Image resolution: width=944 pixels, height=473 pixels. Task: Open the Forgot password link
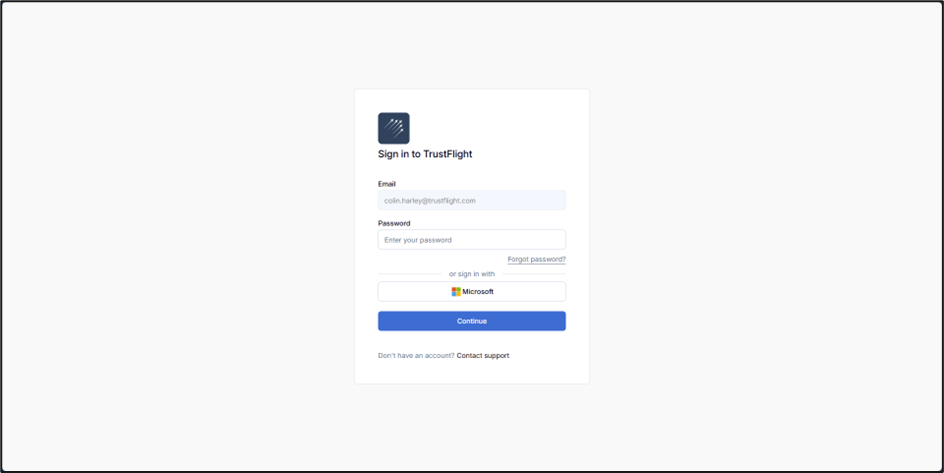tap(536, 259)
